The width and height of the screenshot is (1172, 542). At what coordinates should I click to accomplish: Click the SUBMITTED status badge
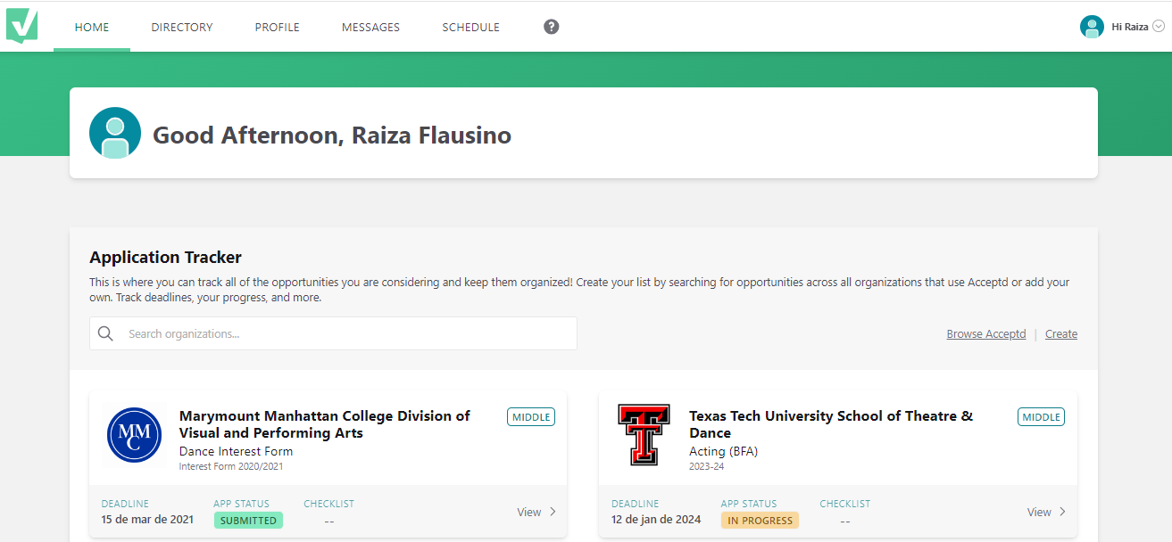coord(248,521)
